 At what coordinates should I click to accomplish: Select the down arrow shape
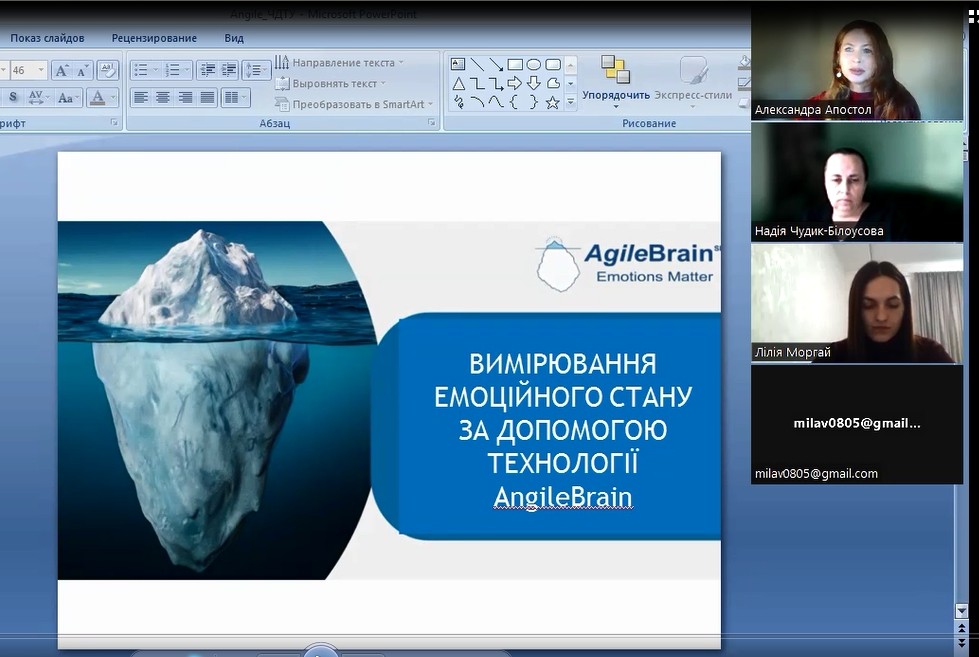click(x=534, y=83)
